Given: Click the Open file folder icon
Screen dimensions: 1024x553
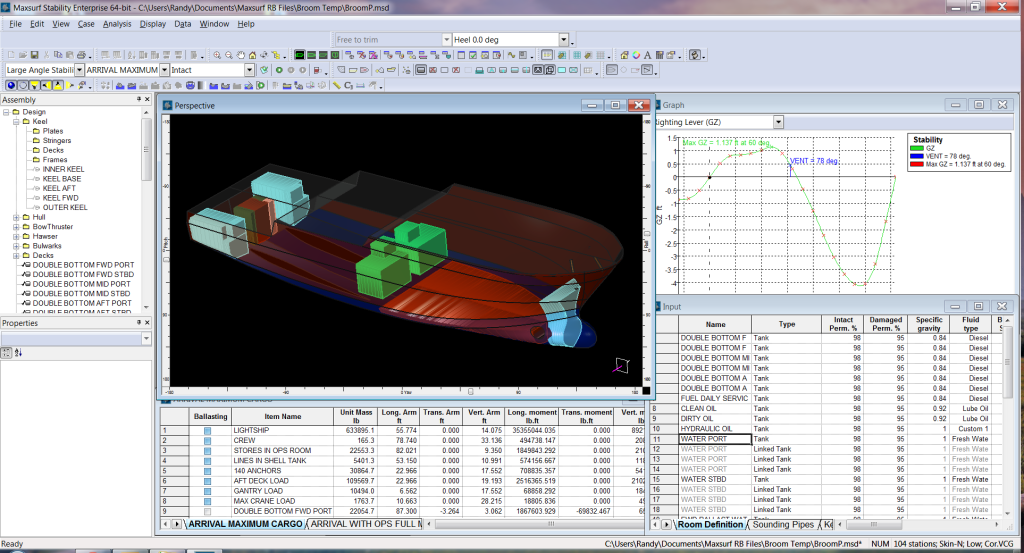Looking at the screenshot, I should (23, 55).
